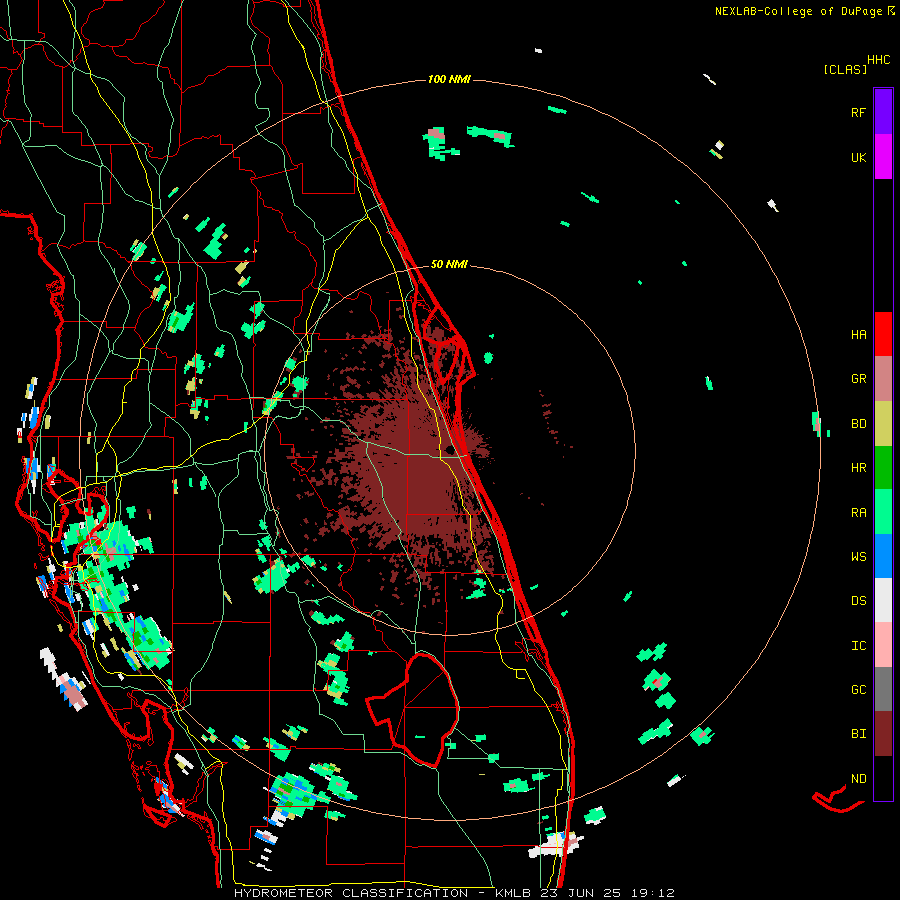Click the BD yellow legend swatch
The height and width of the screenshot is (900, 900).
[x=883, y=423]
